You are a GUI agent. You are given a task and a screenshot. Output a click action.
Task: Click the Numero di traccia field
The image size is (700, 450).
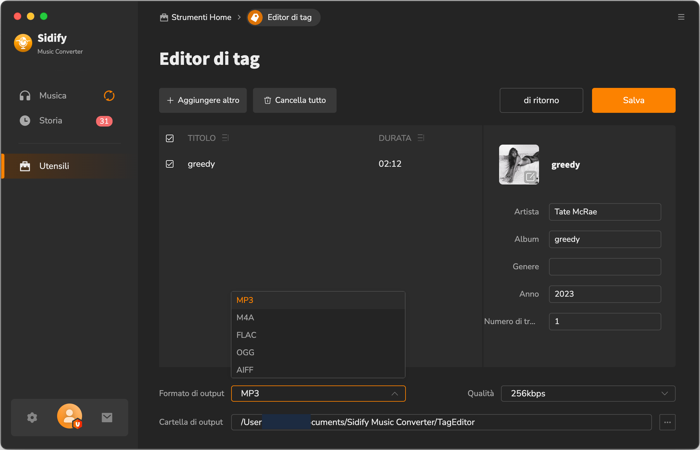coord(605,321)
